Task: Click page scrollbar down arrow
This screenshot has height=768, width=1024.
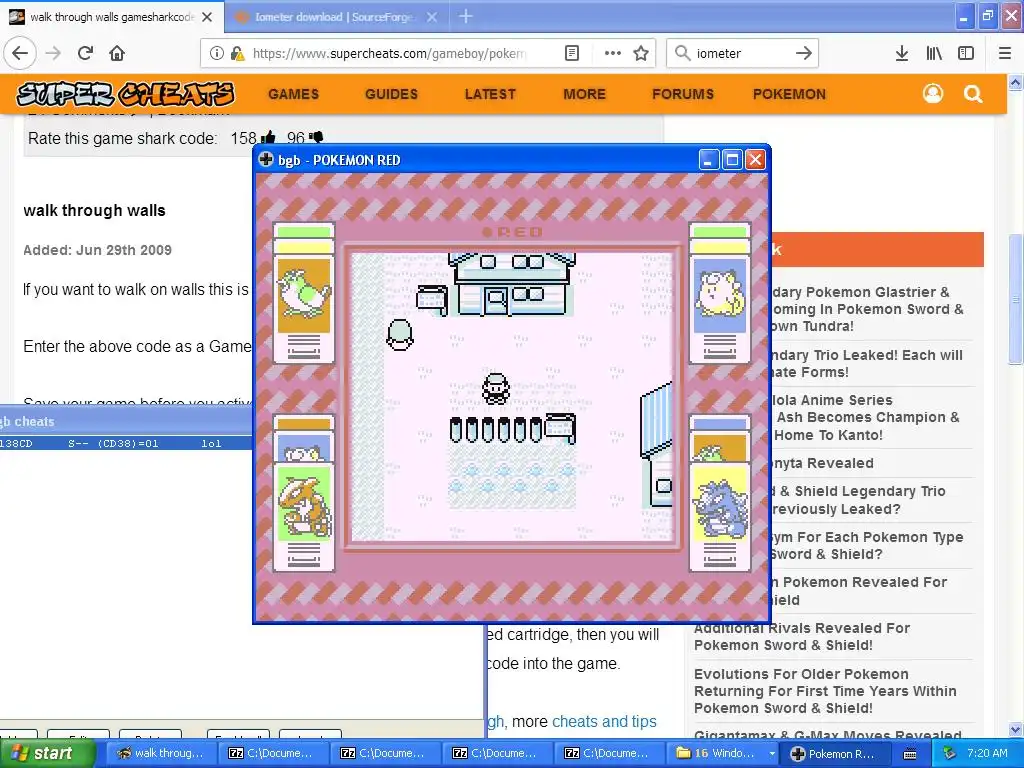Action: pos(1015,729)
